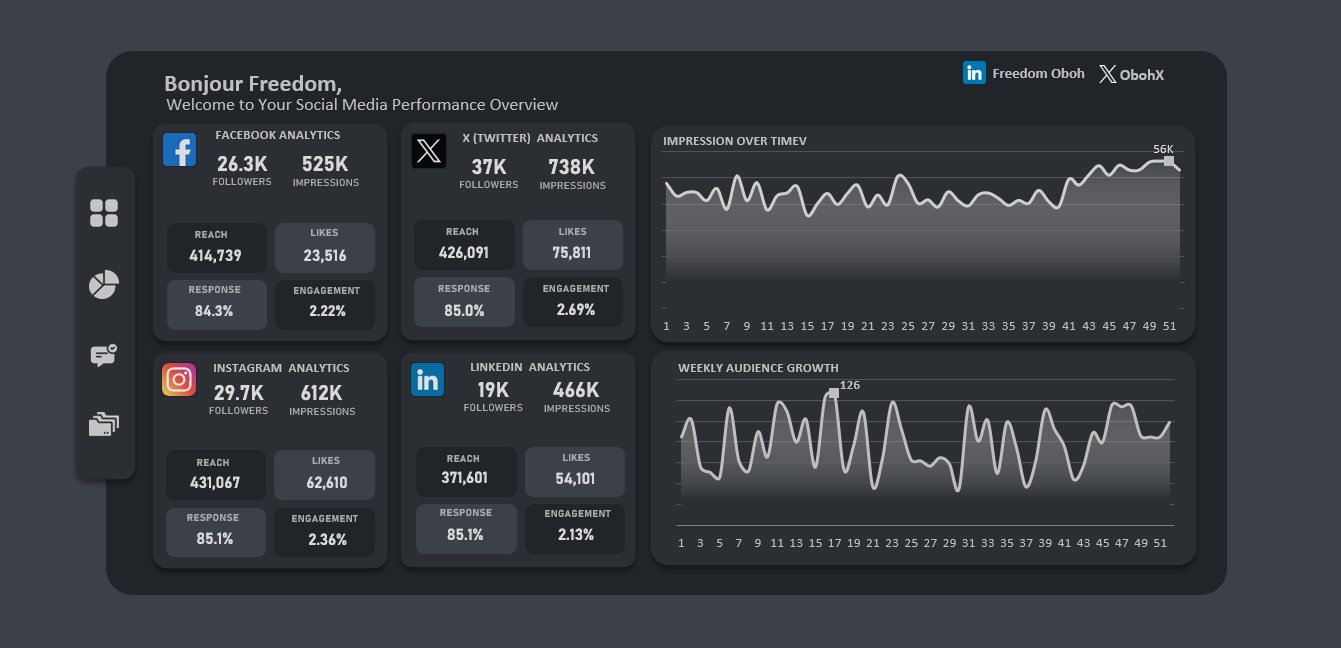Viewport: 1341px width, 648px height.
Task: Click the Instagram logo icon
Action: click(179, 379)
